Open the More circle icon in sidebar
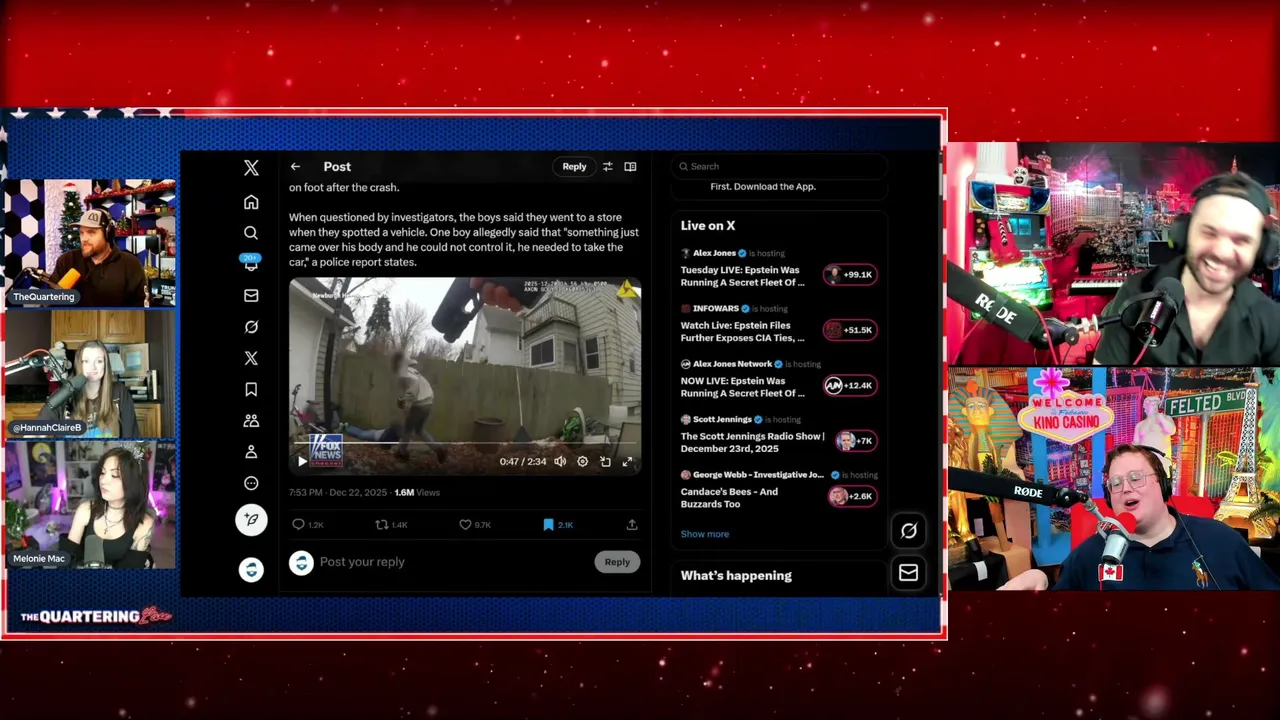Screen dimensions: 1280x720 pos(251,483)
